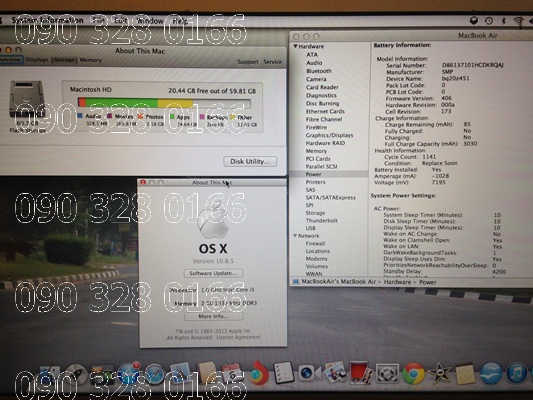Viewport: 533px width, 400px height.
Task: Select Memory in the Hardware sidebar list
Action: [316, 151]
